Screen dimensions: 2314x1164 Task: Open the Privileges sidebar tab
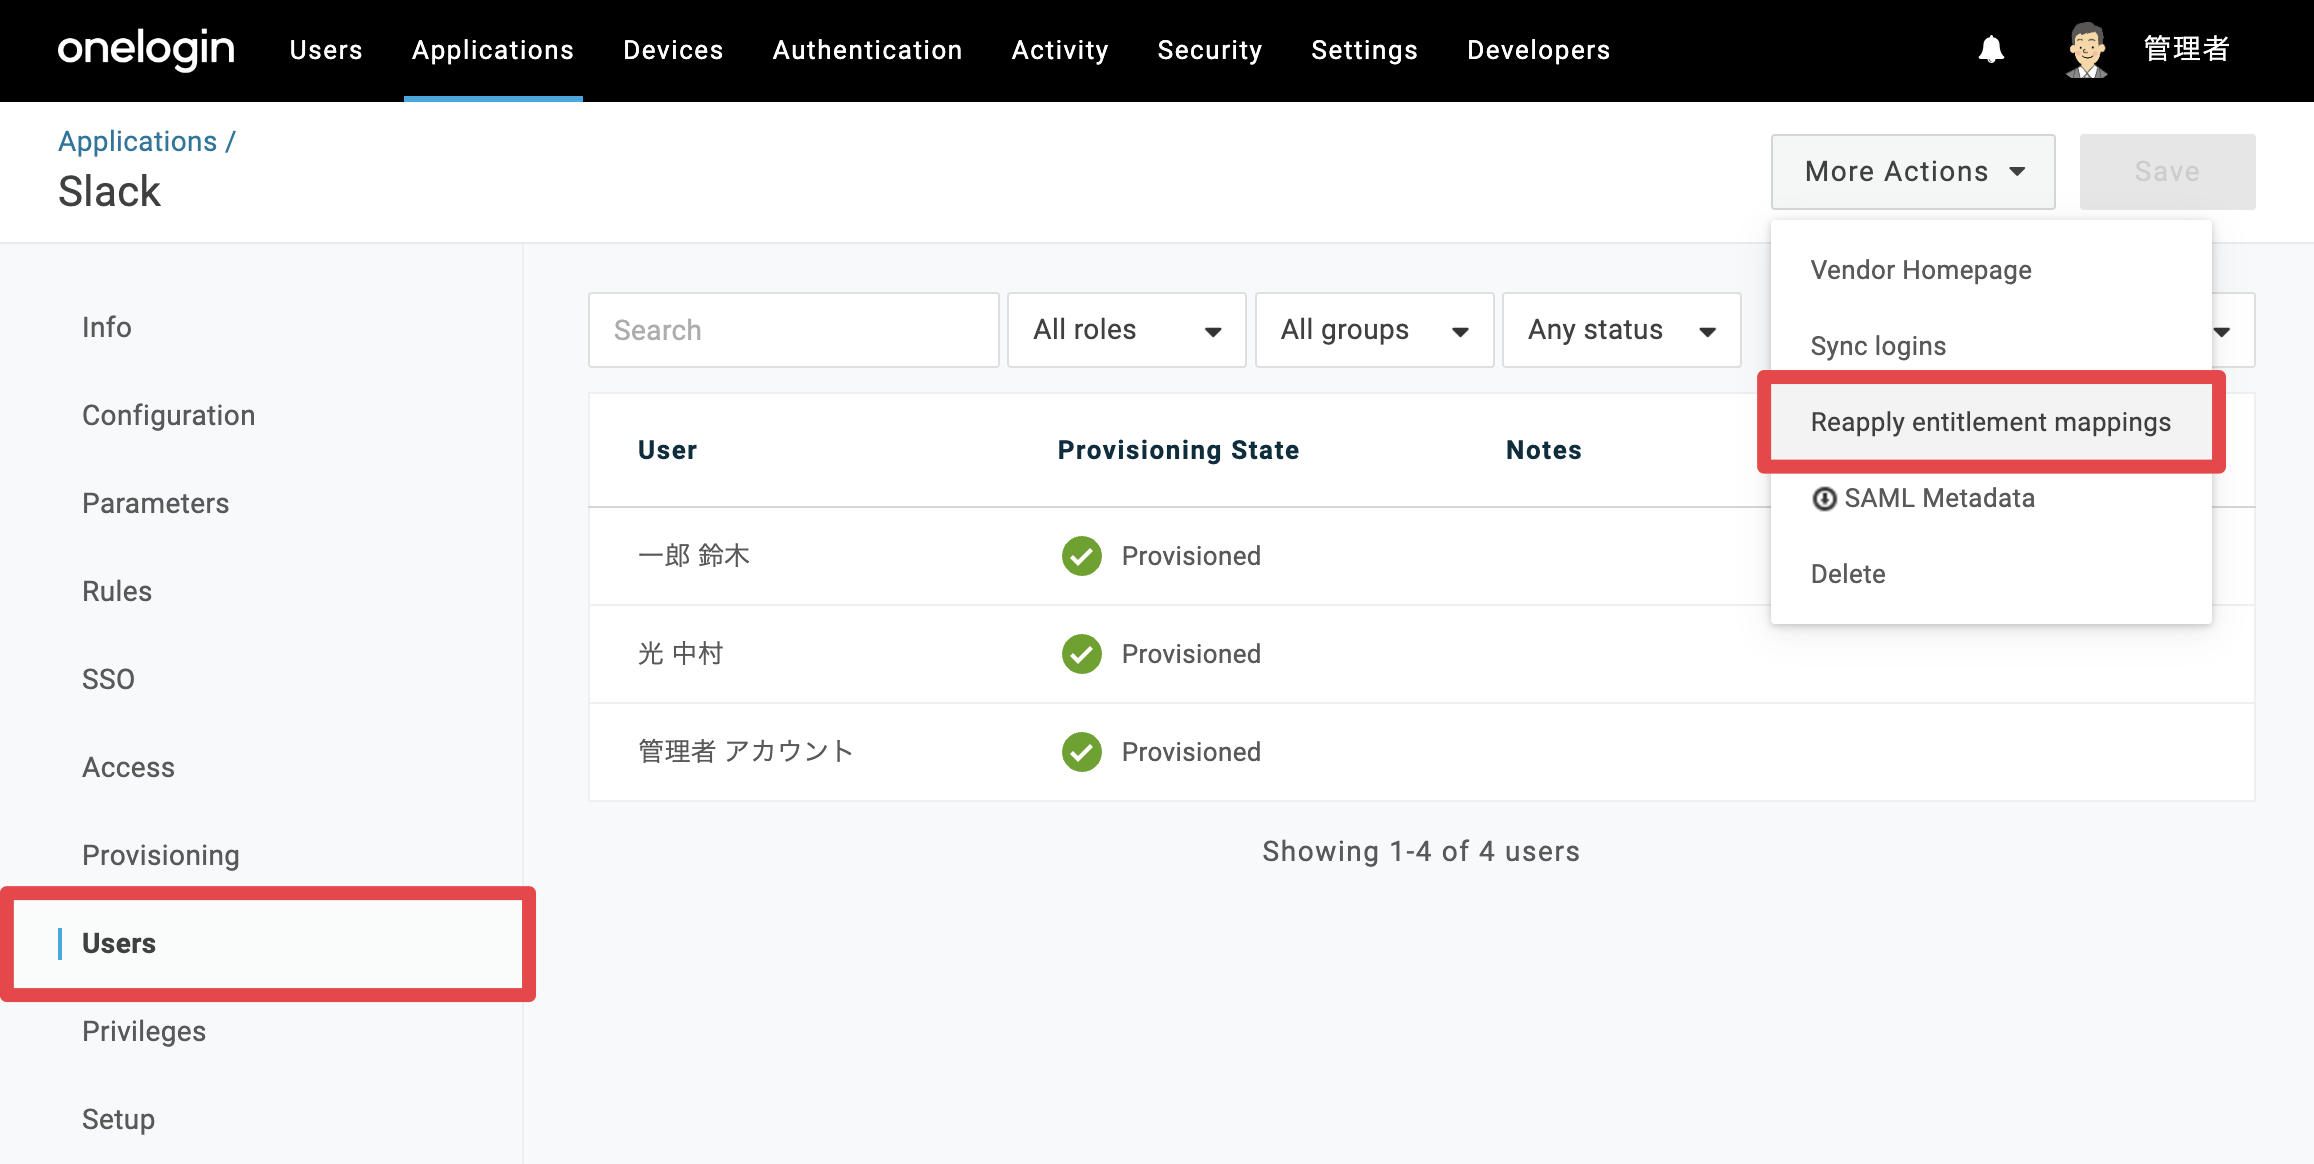tap(144, 1032)
